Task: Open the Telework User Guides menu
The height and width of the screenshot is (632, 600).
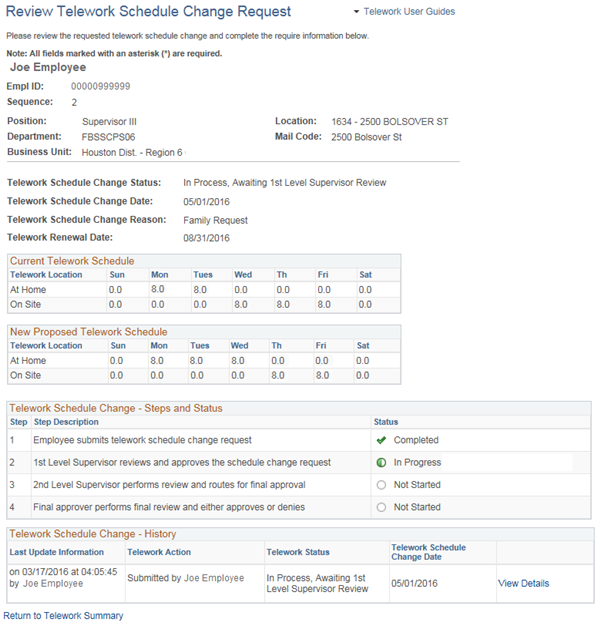Action: (x=410, y=12)
